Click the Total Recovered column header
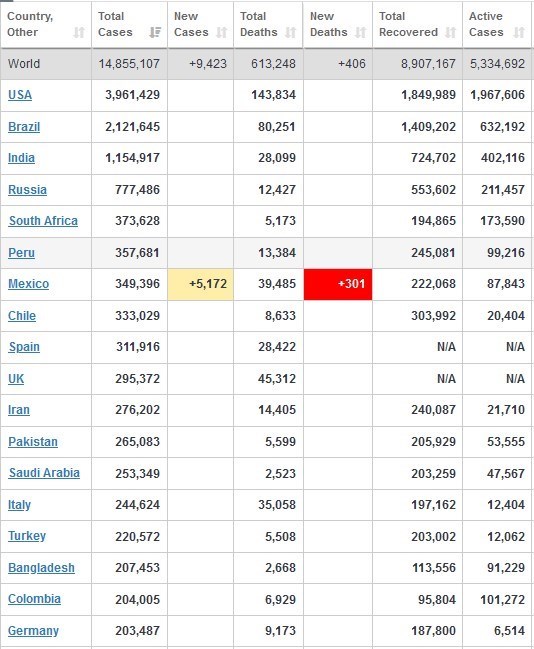 [x=417, y=24]
